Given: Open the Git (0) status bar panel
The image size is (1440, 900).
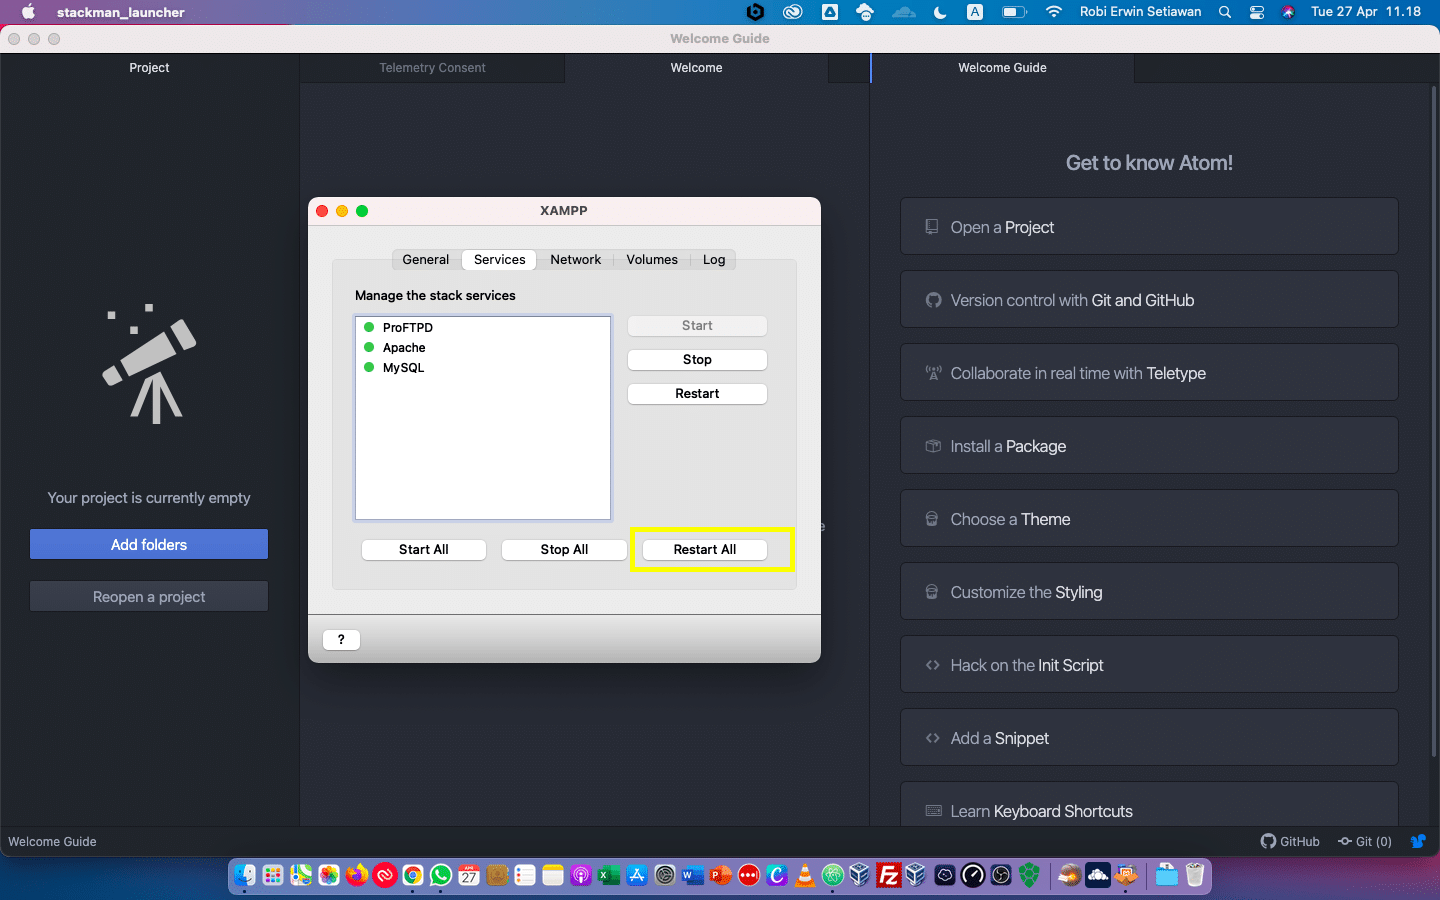Looking at the screenshot, I should pos(1365,842).
